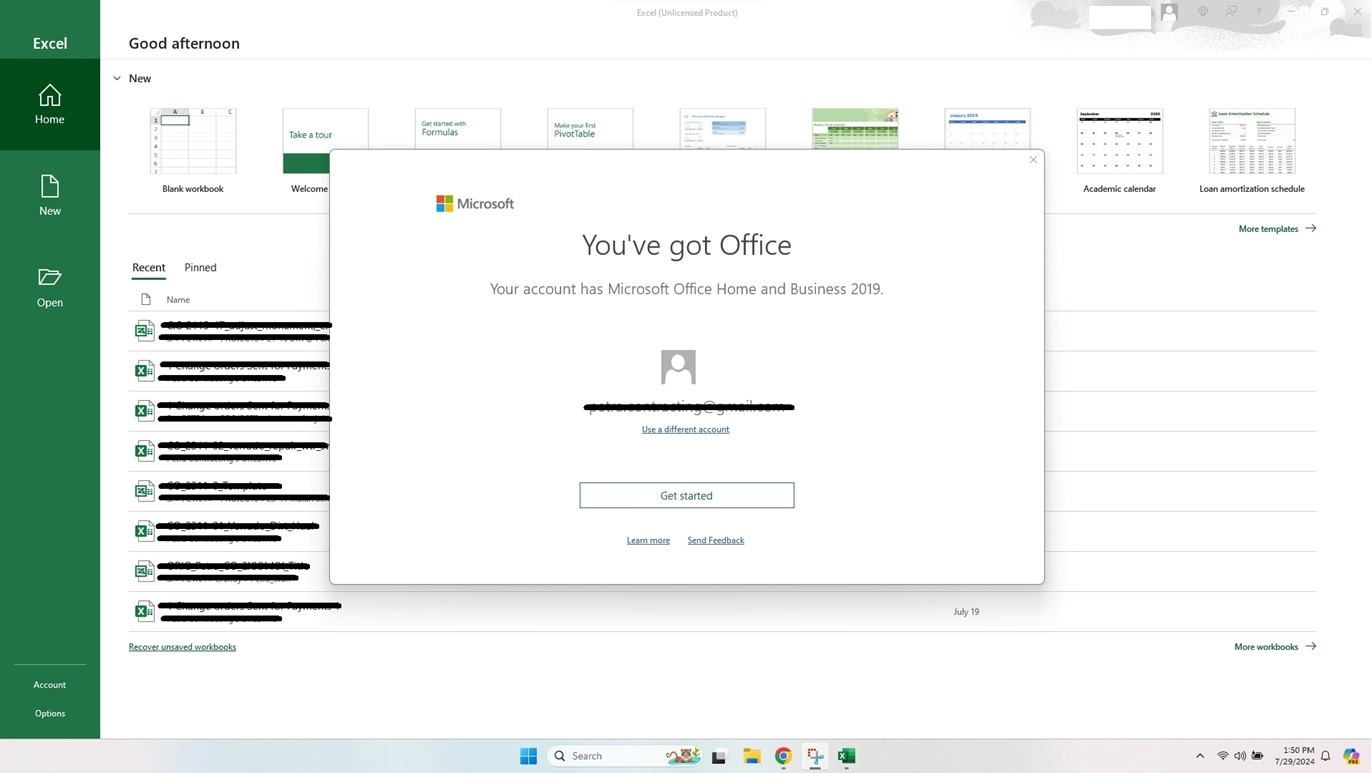Open File Explorer from taskbar
The image size is (1372, 773).
pos(752,756)
